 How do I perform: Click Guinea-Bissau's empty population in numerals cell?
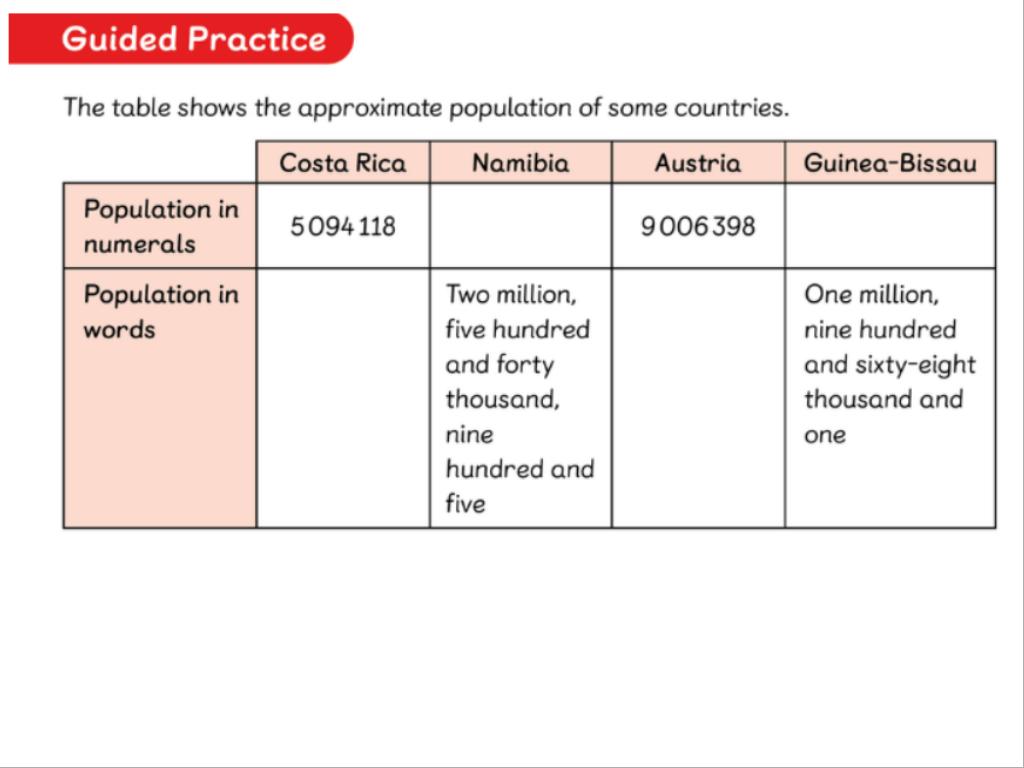[889, 226]
